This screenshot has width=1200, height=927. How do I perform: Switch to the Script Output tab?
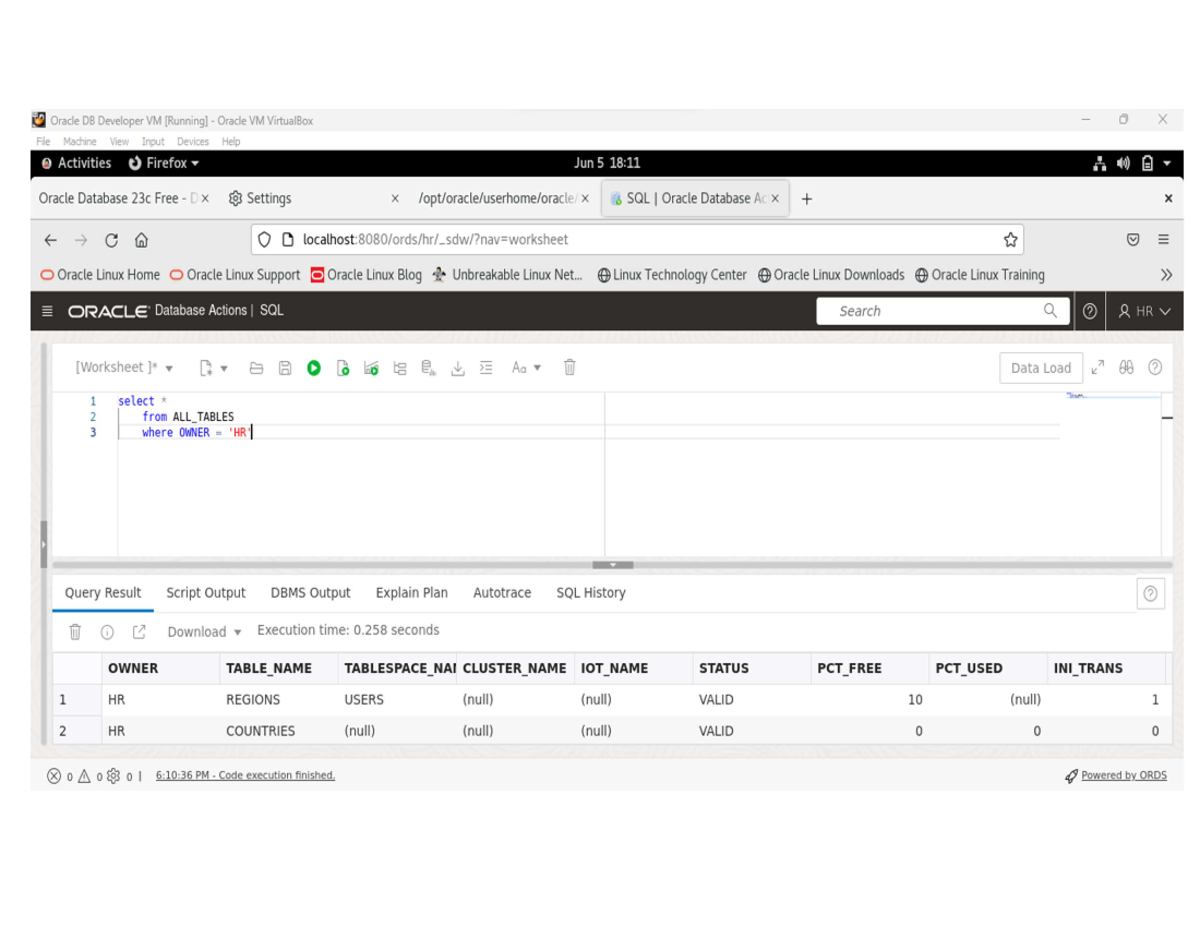pos(206,592)
